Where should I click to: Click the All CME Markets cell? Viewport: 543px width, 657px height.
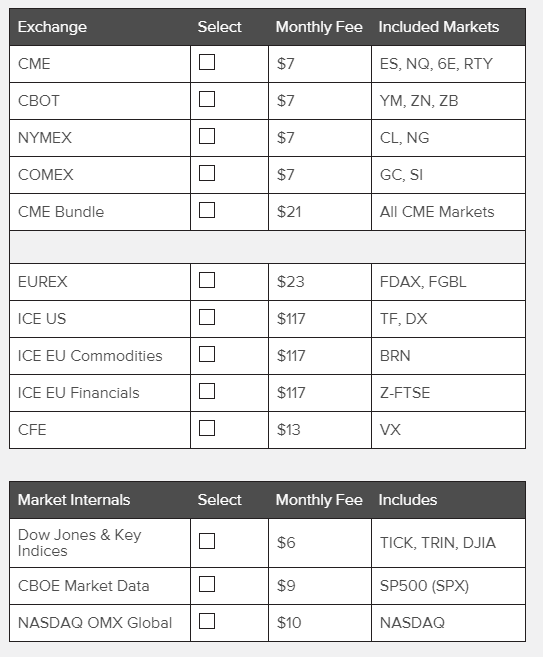pyautogui.click(x=448, y=212)
